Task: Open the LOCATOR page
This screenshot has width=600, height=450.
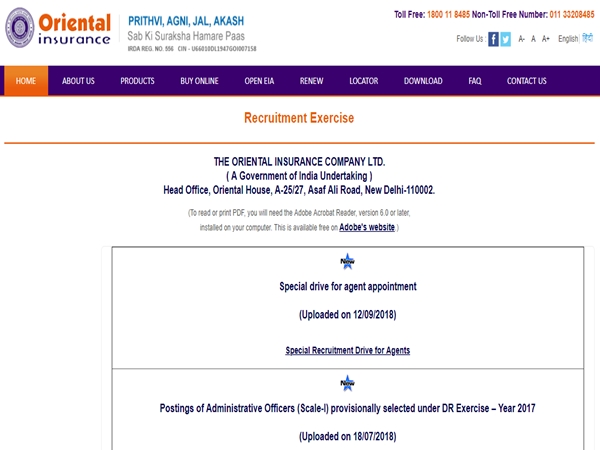Action: (363, 81)
